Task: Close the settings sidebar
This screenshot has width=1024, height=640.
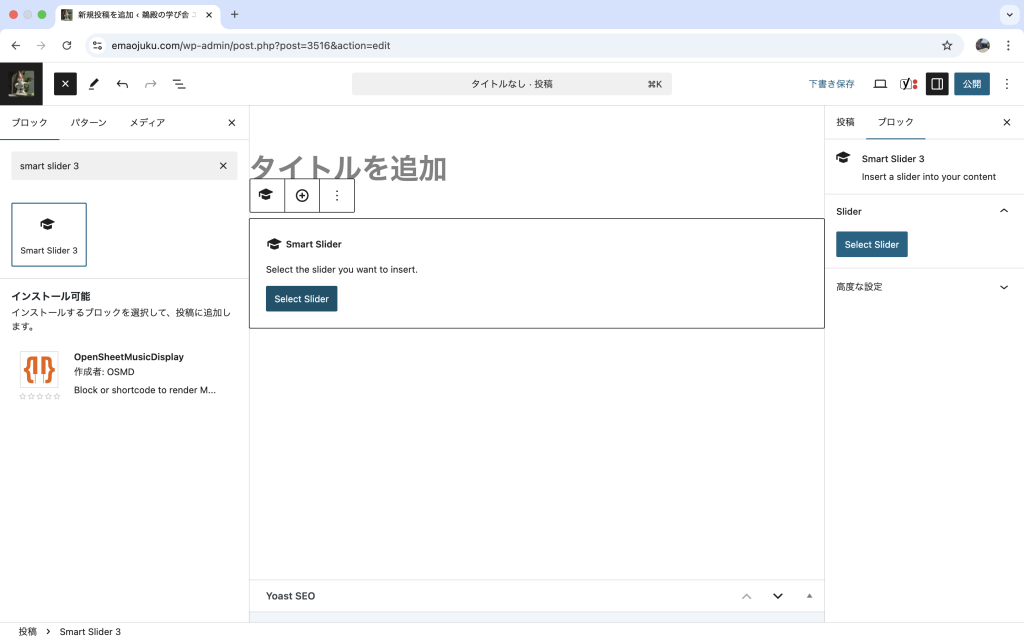Action: pos(1006,122)
